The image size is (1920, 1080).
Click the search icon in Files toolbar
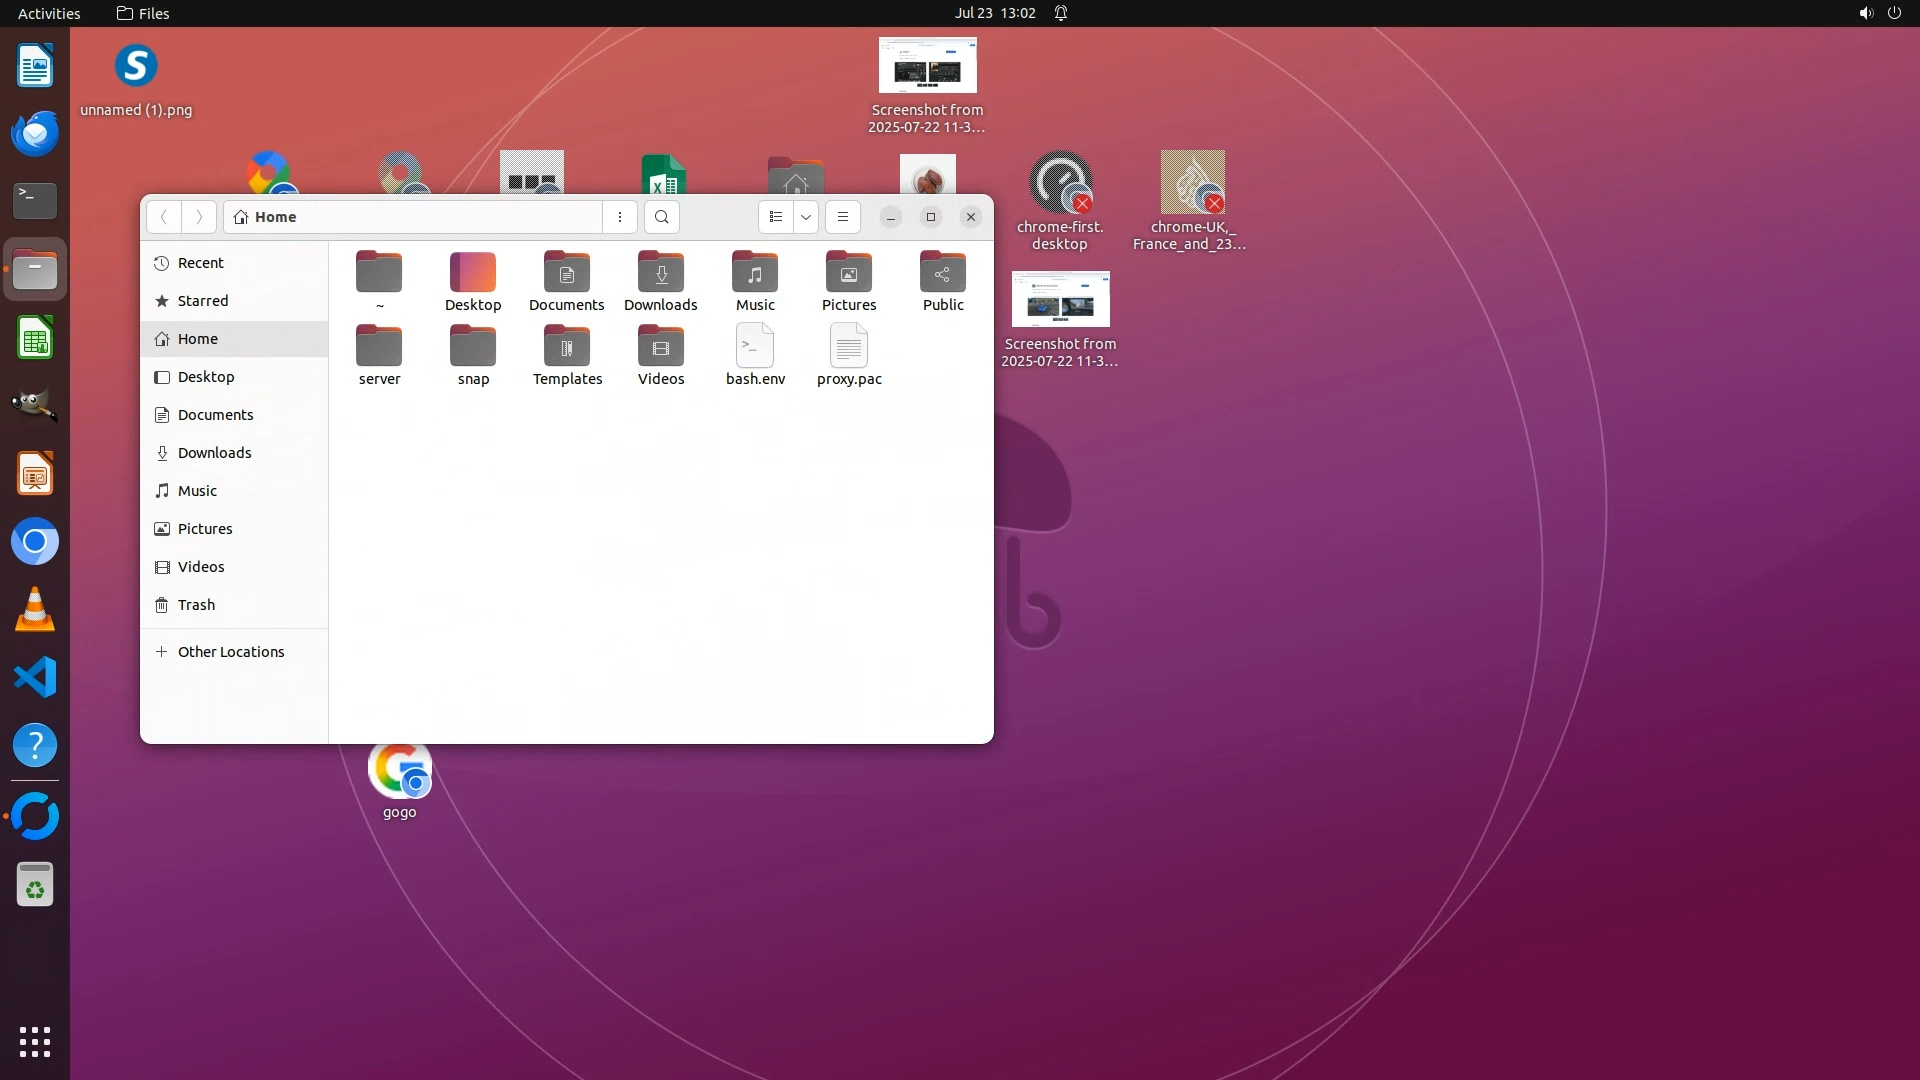(661, 217)
